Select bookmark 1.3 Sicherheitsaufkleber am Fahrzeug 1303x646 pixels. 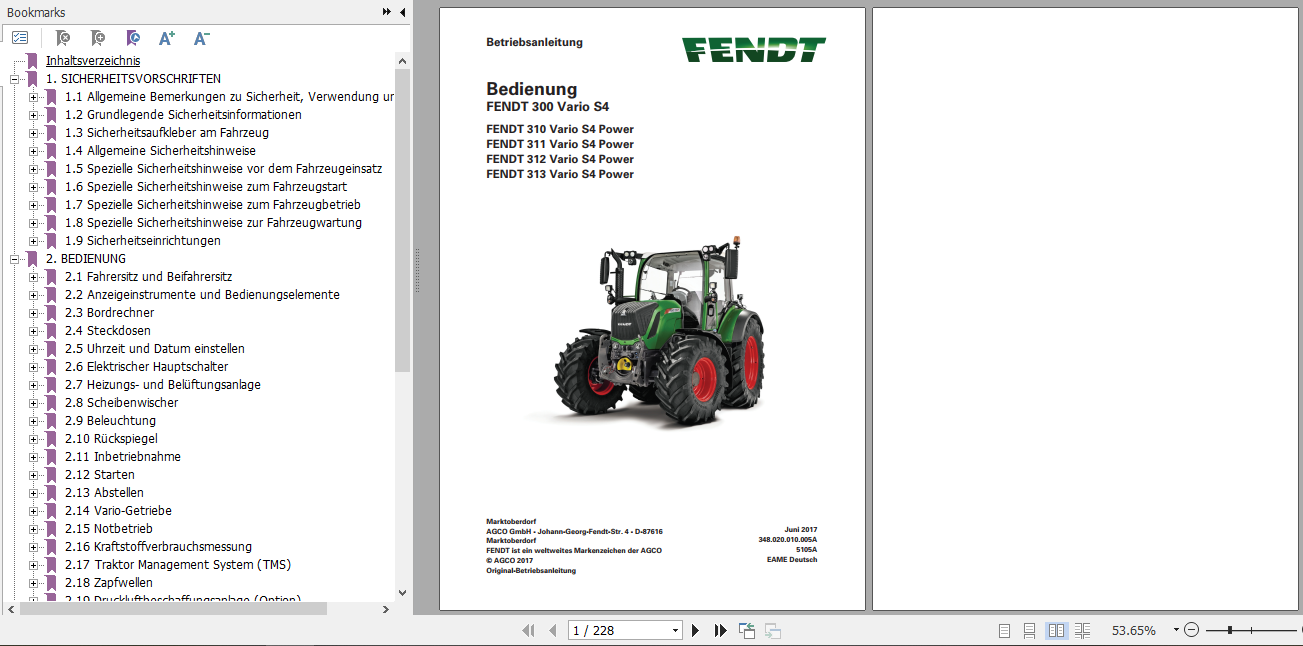tap(167, 132)
